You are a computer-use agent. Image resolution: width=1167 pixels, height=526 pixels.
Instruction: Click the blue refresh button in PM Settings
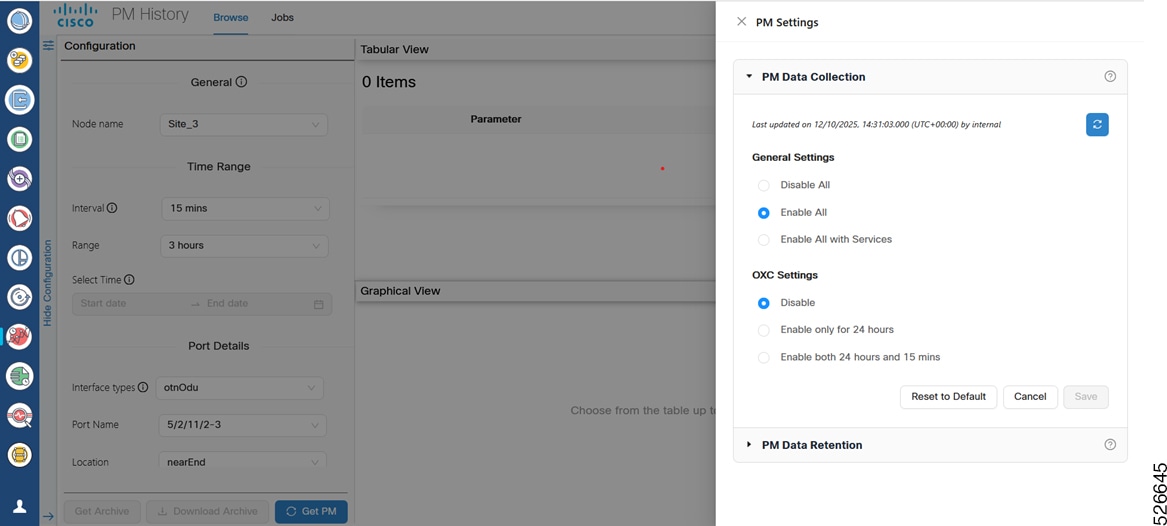pos(1097,124)
